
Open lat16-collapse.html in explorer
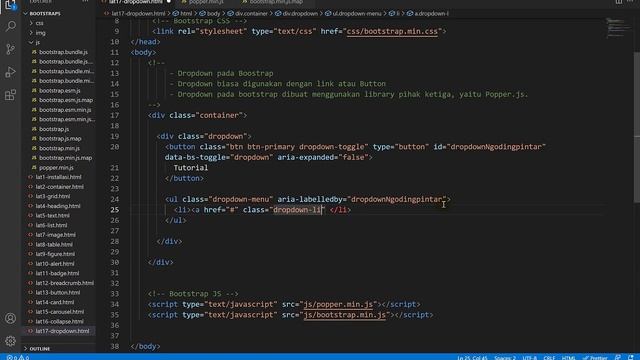[x=60, y=321]
